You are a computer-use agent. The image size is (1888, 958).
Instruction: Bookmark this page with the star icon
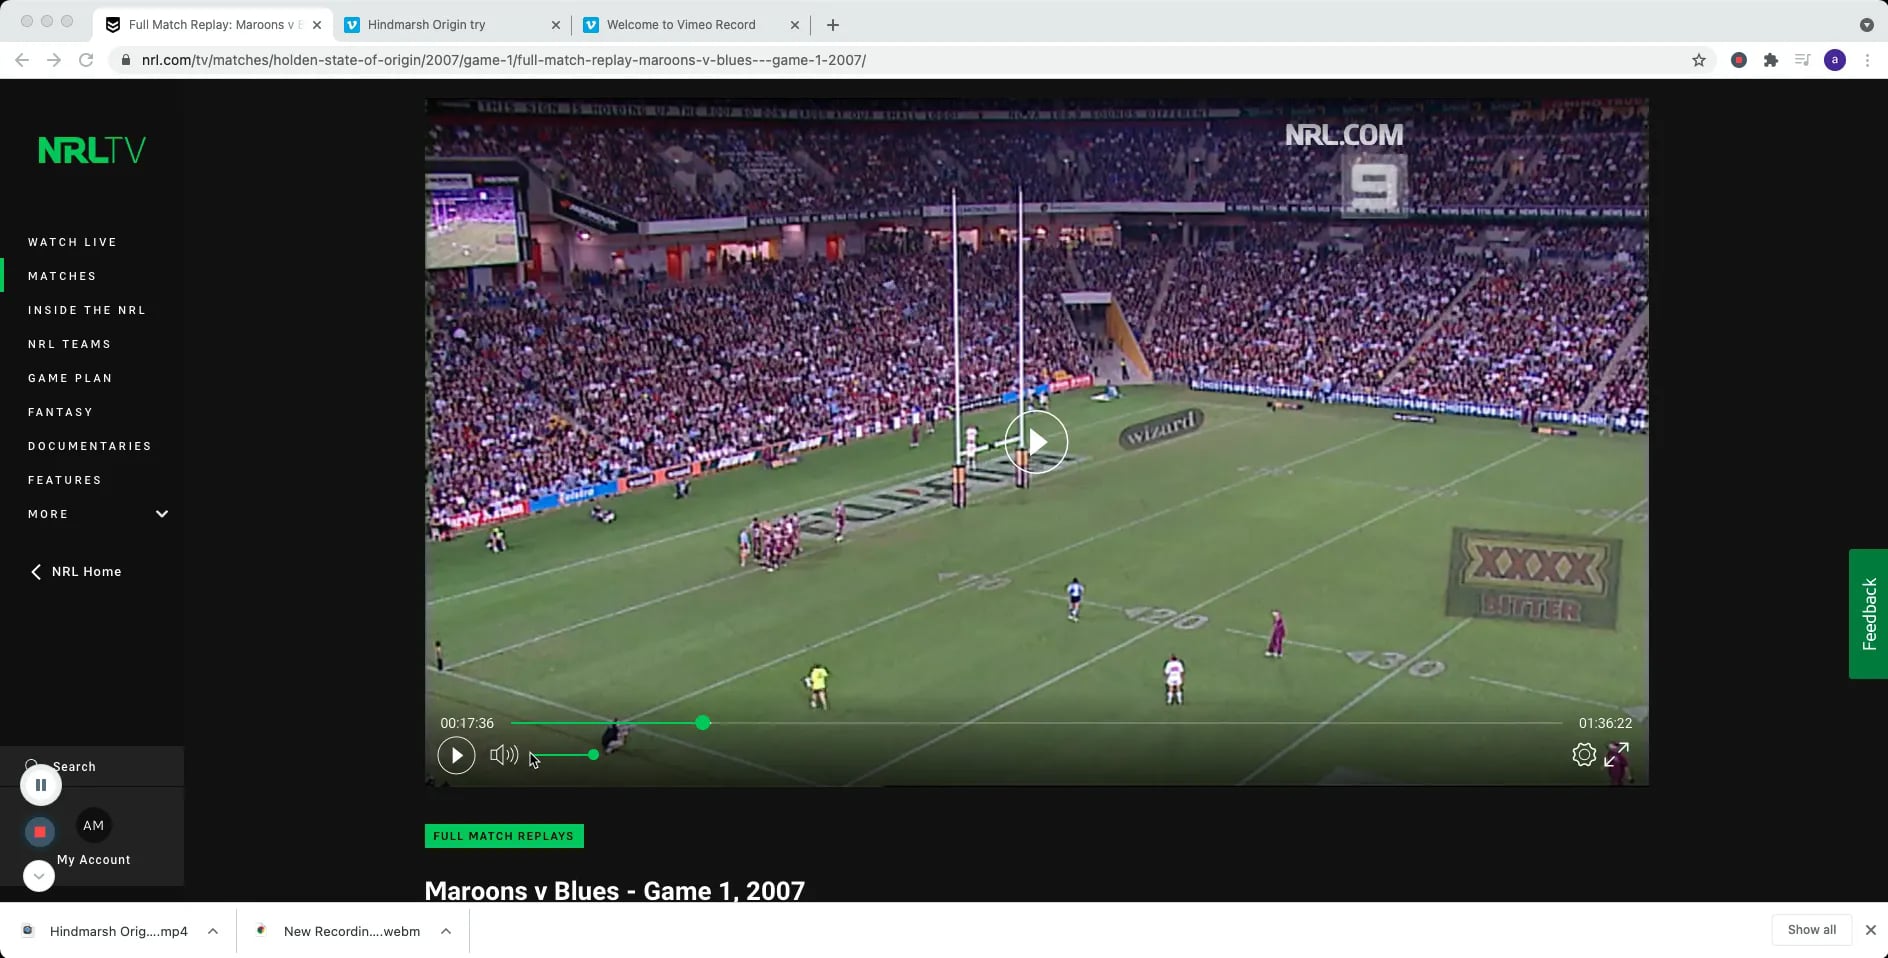click(x=1698, y=60)
